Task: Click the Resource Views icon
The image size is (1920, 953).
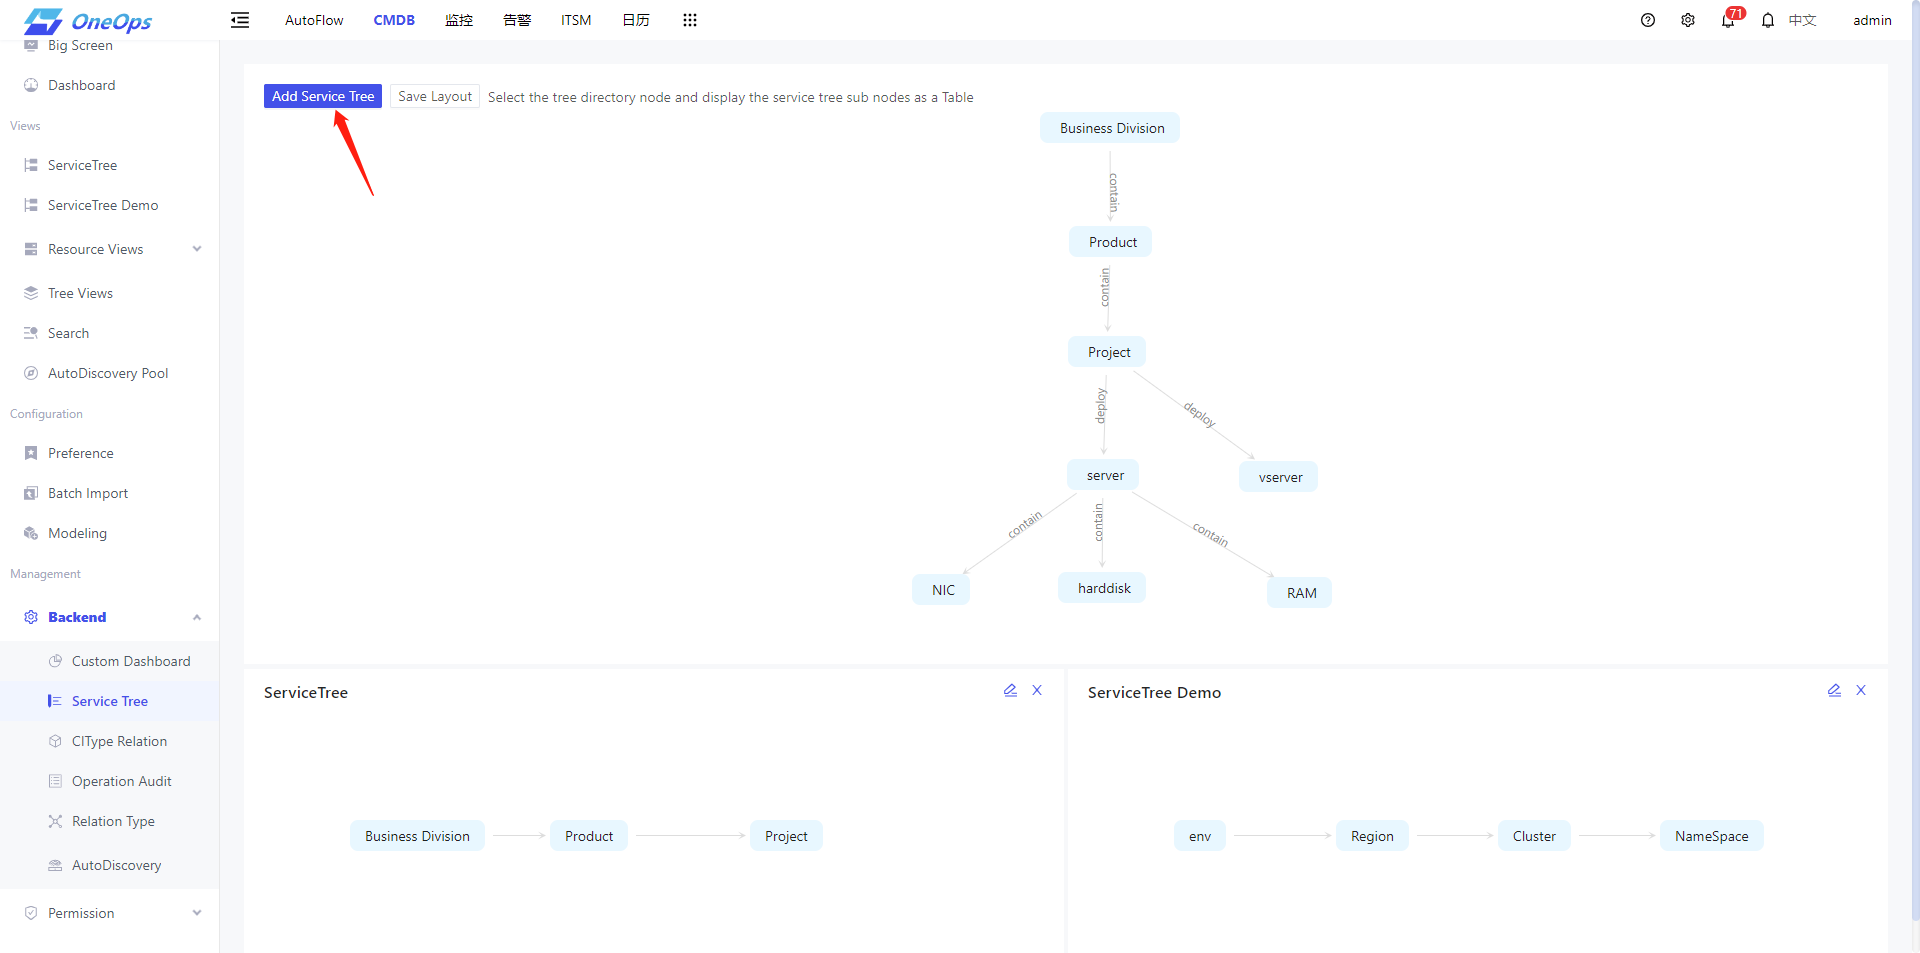Action: coord(31,249)
